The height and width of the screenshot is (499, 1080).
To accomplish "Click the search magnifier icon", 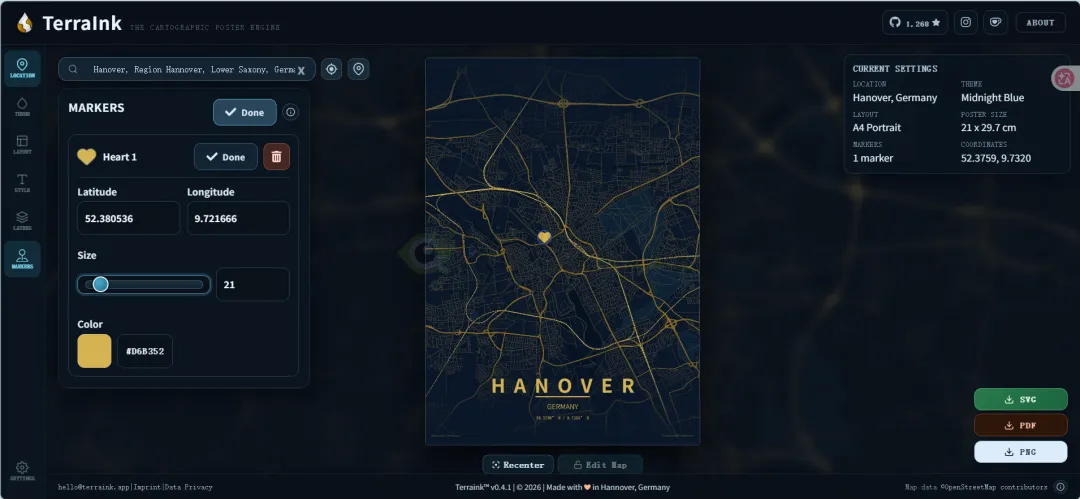I will (x=73, y=69).
